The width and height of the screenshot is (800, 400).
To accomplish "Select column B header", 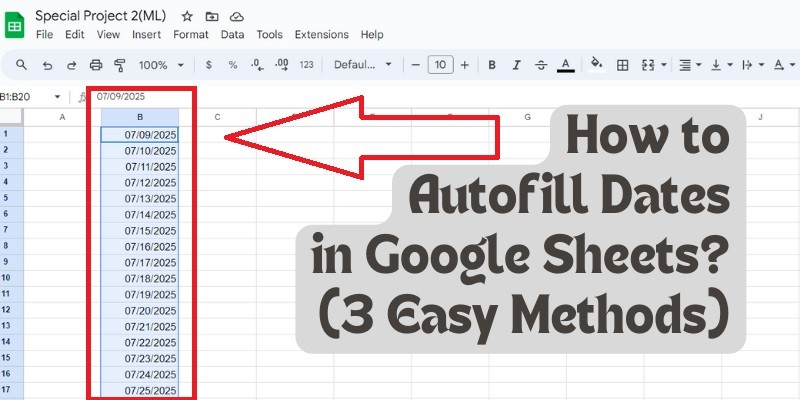I will tap(140, 117).
